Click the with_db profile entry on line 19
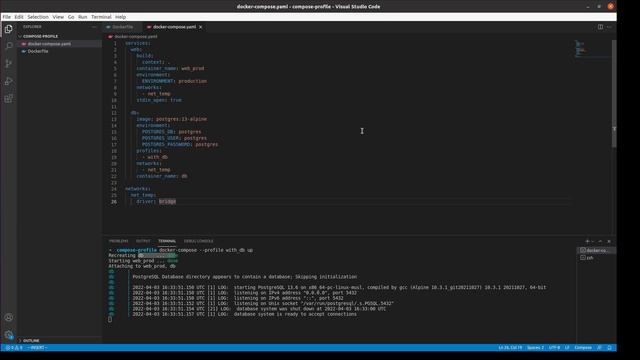Screen dimensions: 640x360 (158, 157)
